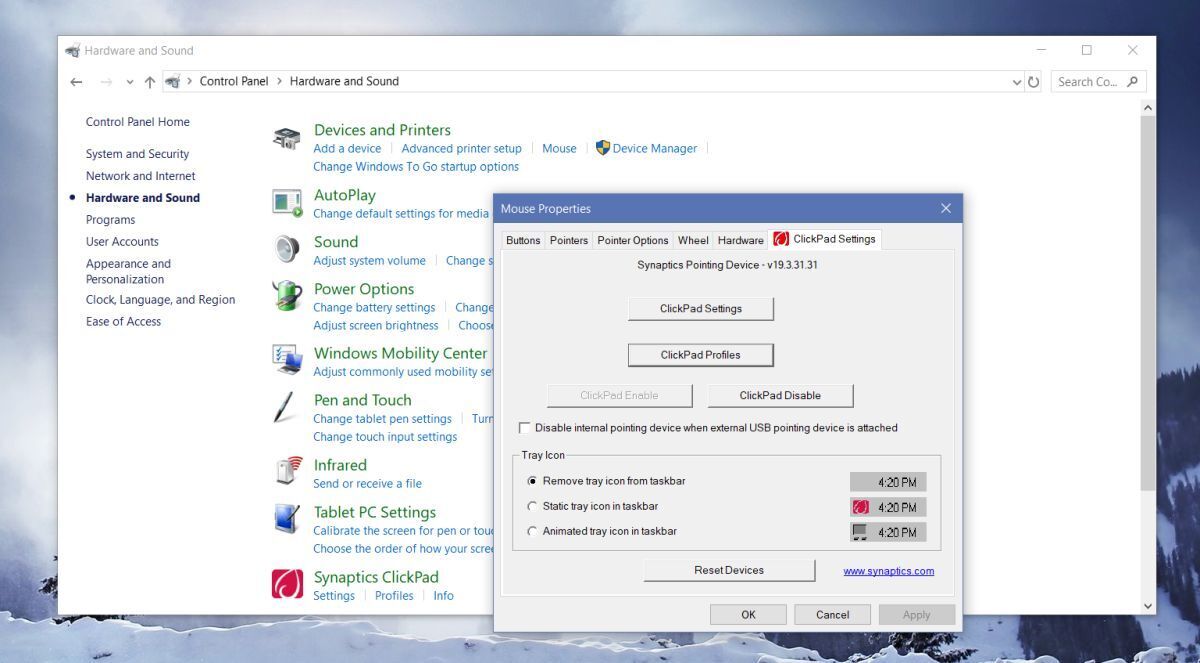Open Devices and Printers via its printer icon
Viewport: 1200px width, 663px height.
285,137
